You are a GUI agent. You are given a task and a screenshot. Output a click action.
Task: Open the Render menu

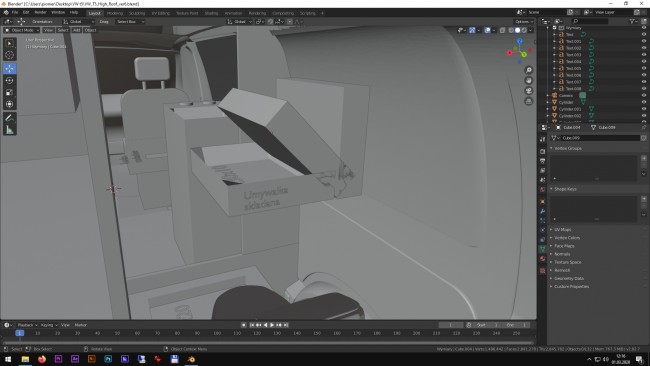(40, 12)
